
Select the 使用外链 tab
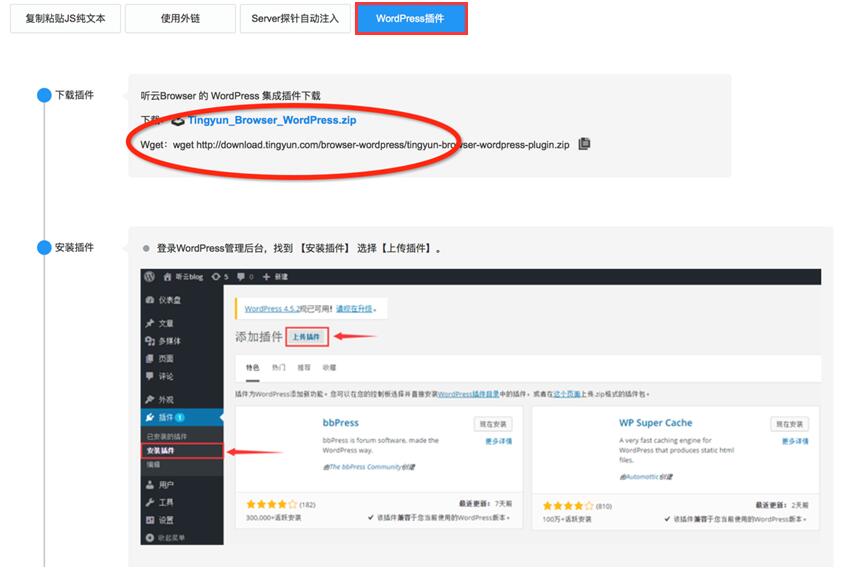[x=180, y=19]
